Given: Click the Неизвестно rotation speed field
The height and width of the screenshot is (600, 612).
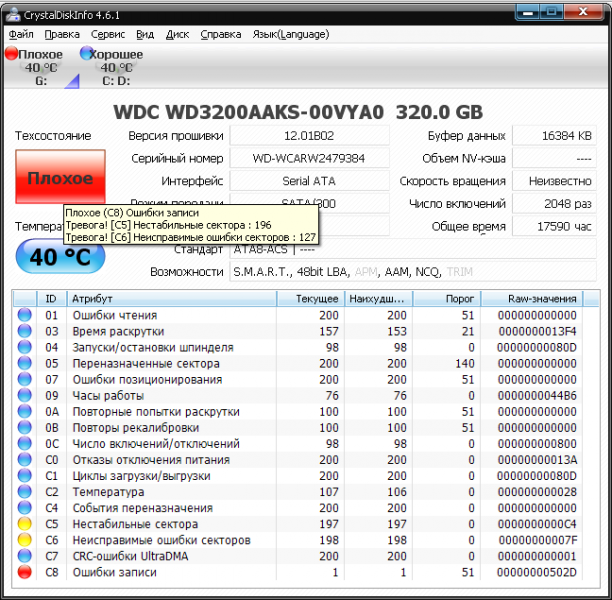Looking at the screenshot, I should point(554,181).
